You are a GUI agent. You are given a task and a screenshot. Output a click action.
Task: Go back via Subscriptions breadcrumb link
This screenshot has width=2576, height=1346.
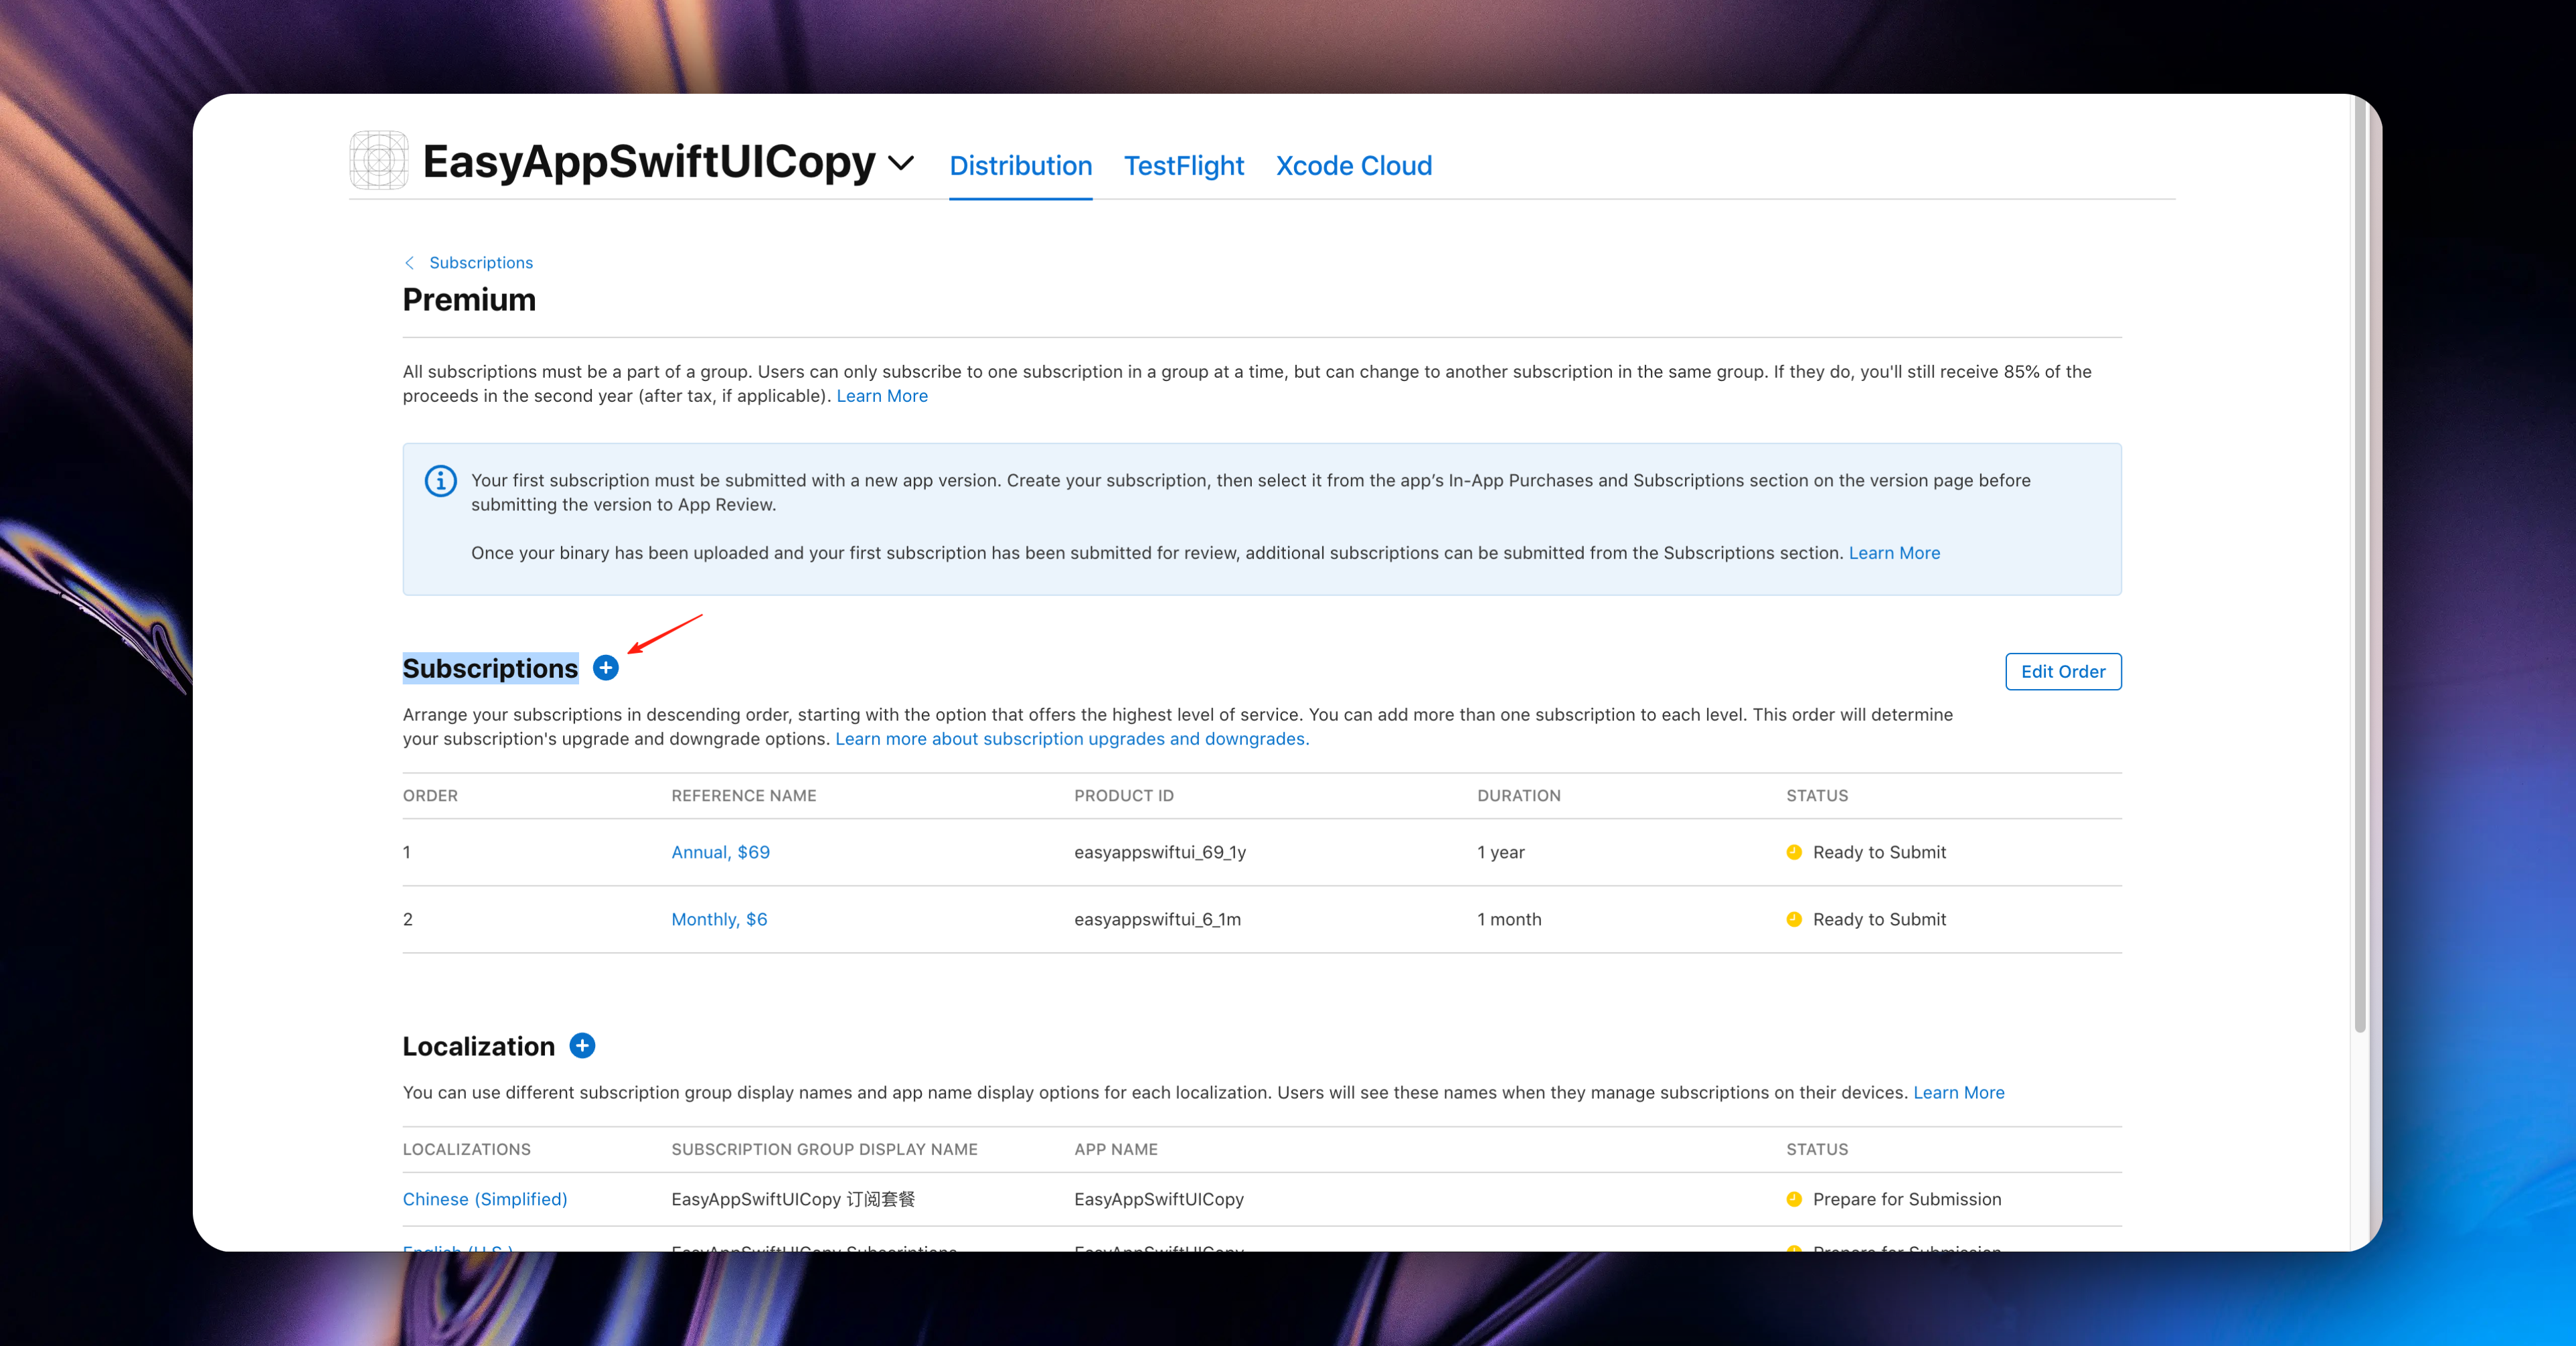481,262
